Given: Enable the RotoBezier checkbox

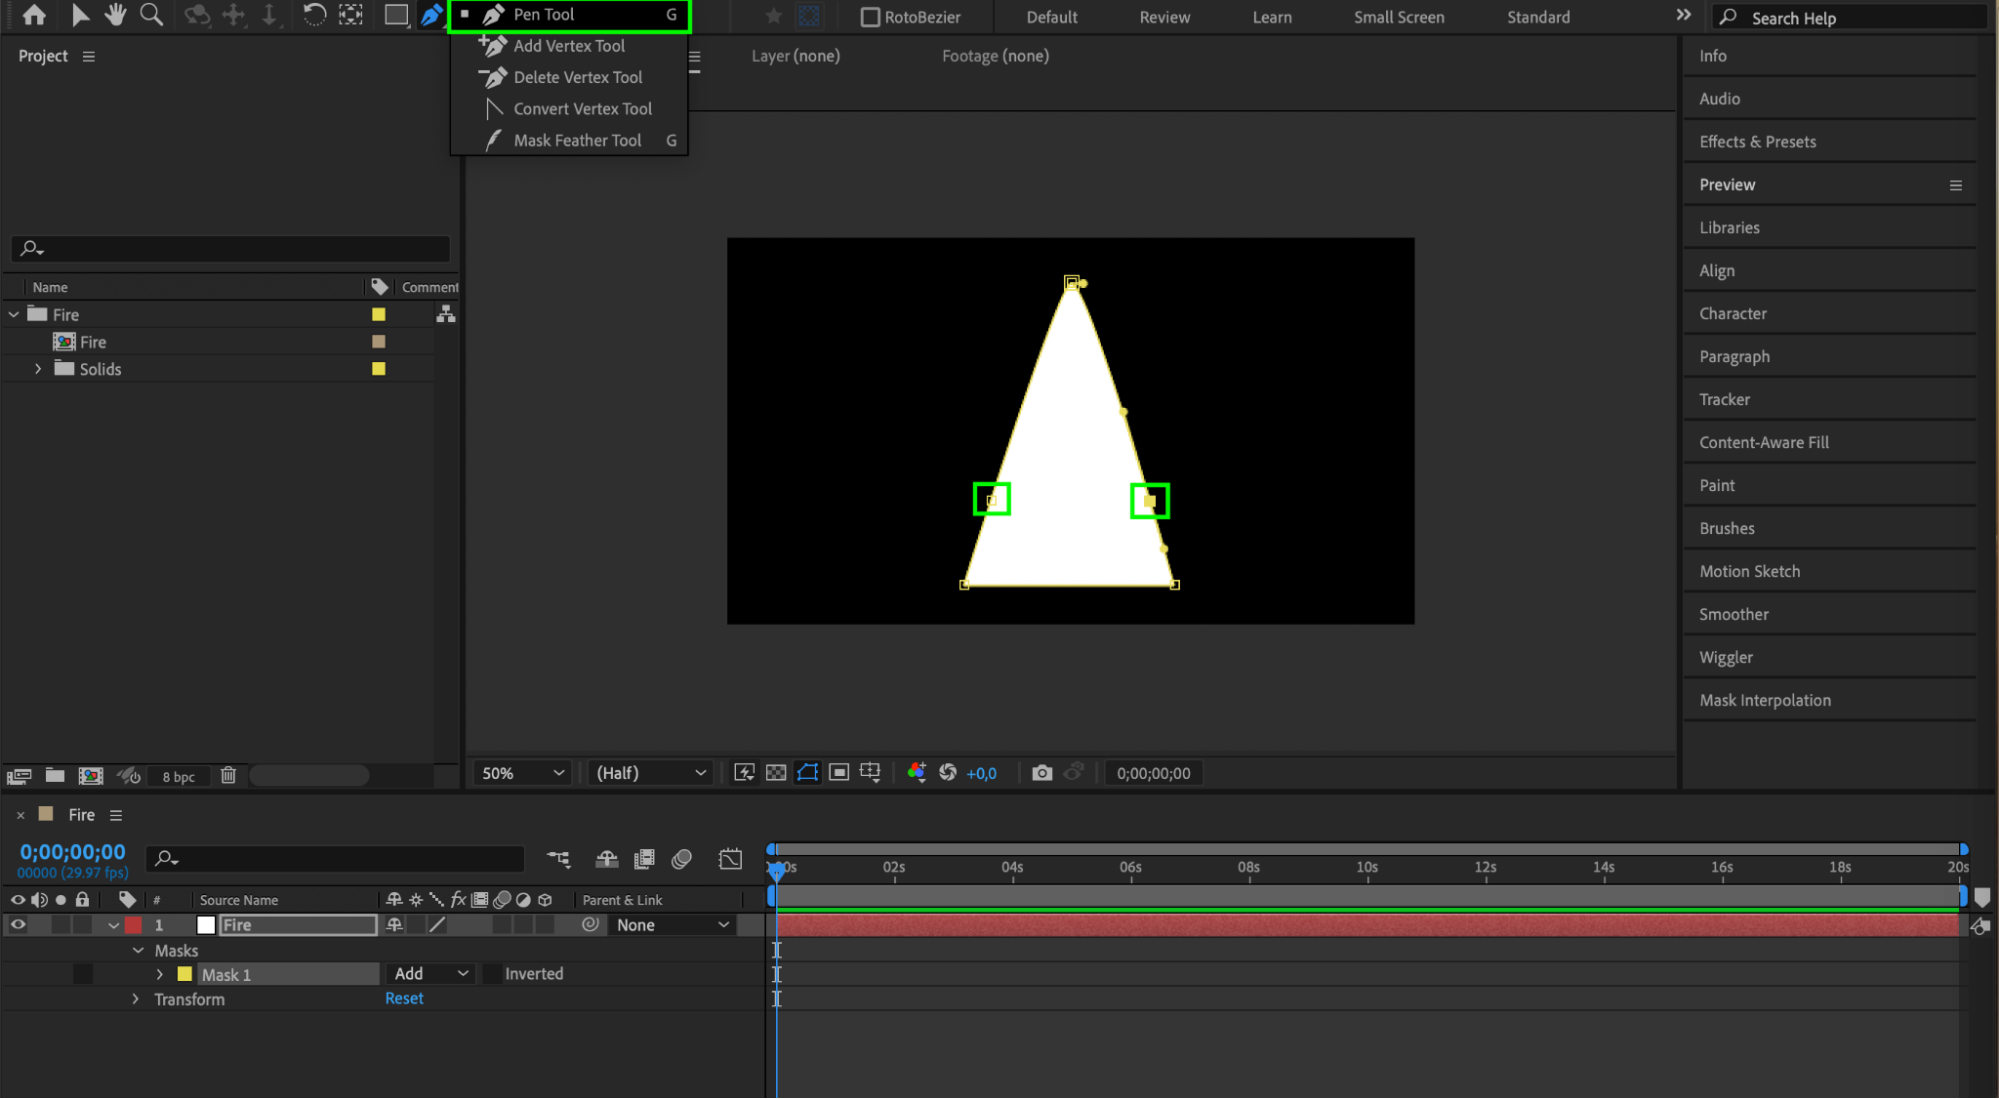Looking at the screenshot, I should click(870, 17).
